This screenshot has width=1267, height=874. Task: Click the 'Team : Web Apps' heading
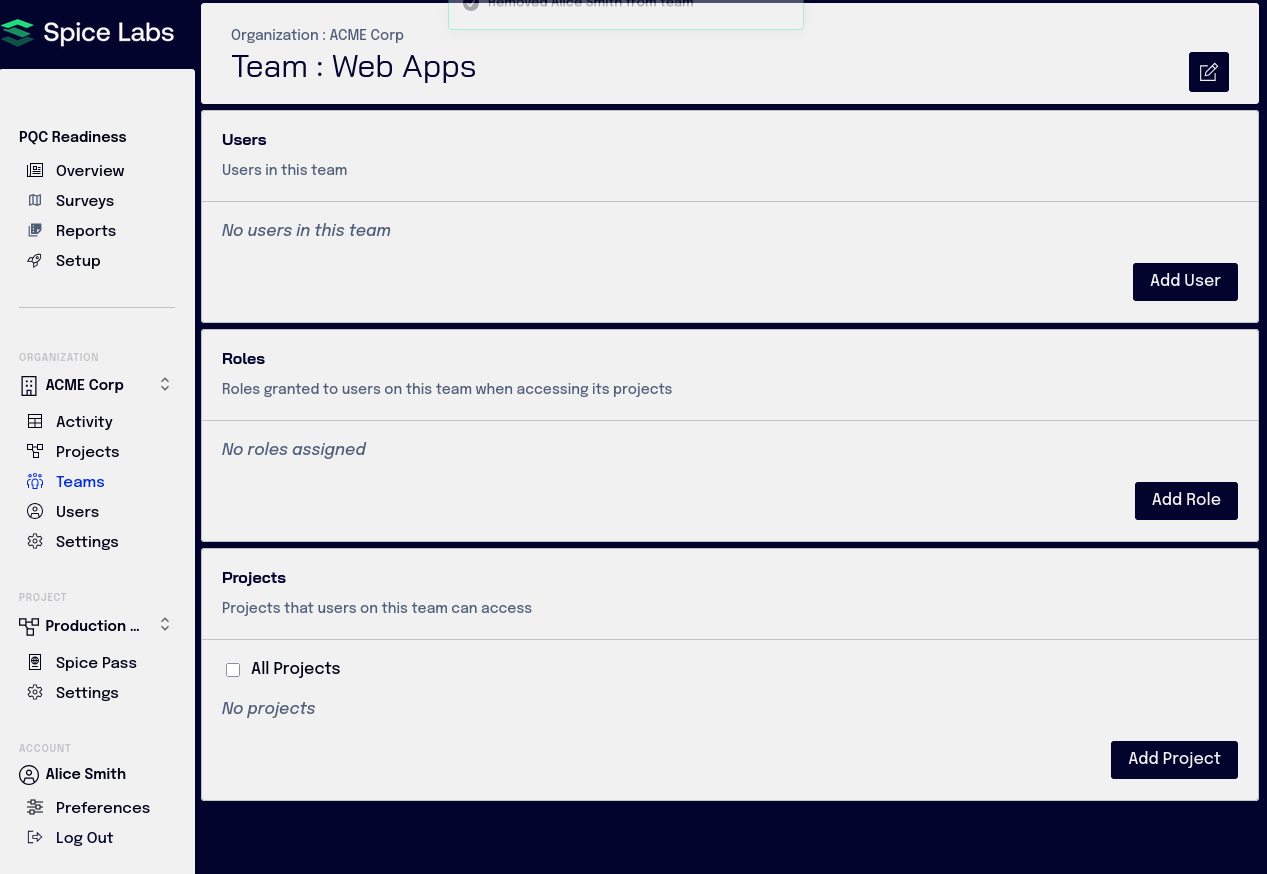[x=354, y=67]
